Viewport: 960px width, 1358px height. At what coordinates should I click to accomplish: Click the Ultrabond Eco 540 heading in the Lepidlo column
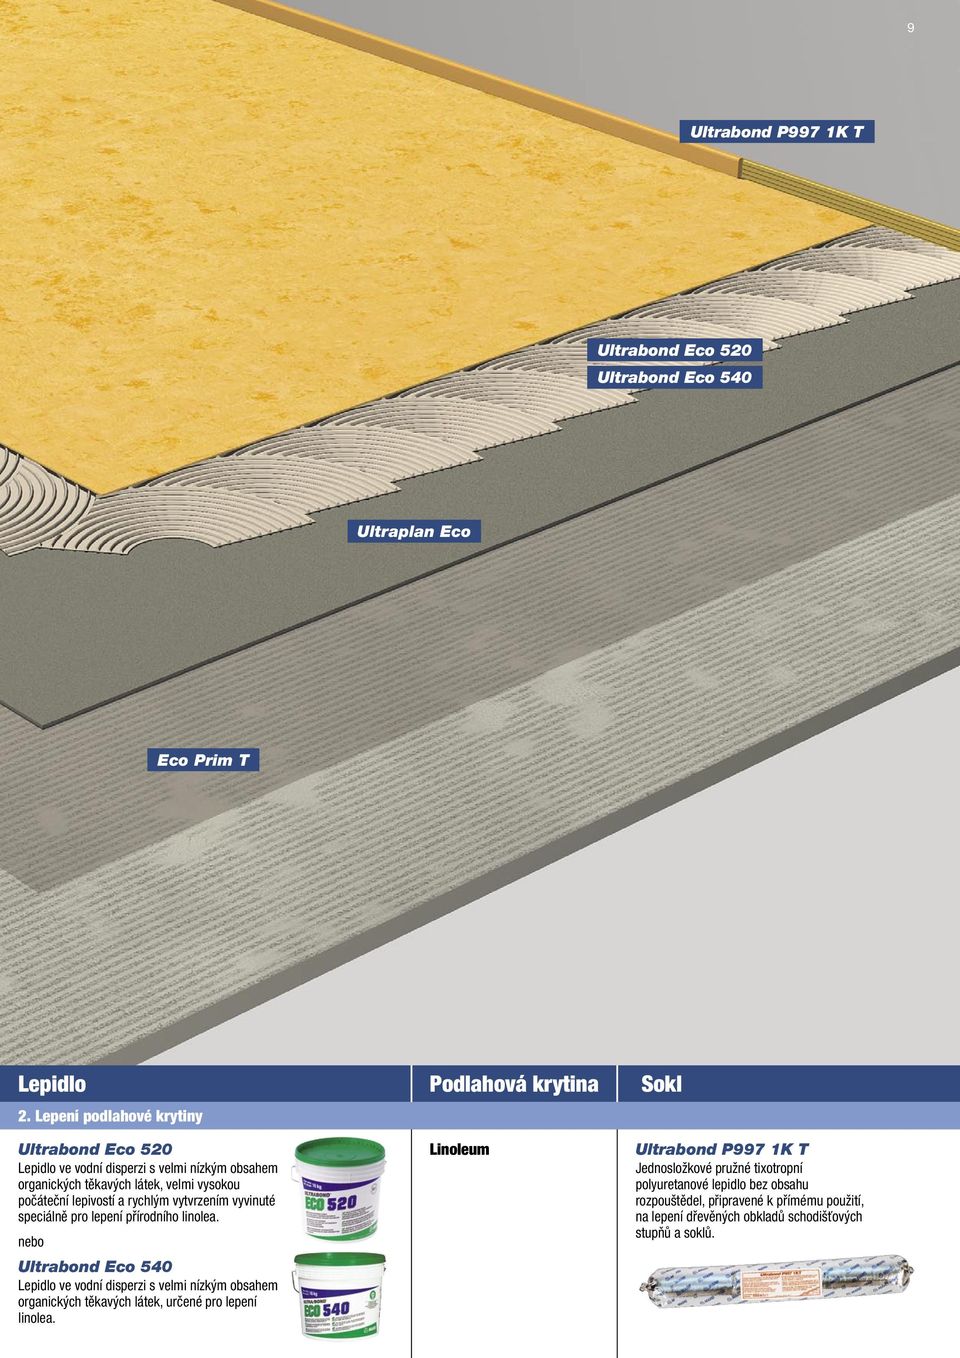[x=95, y=1267]
